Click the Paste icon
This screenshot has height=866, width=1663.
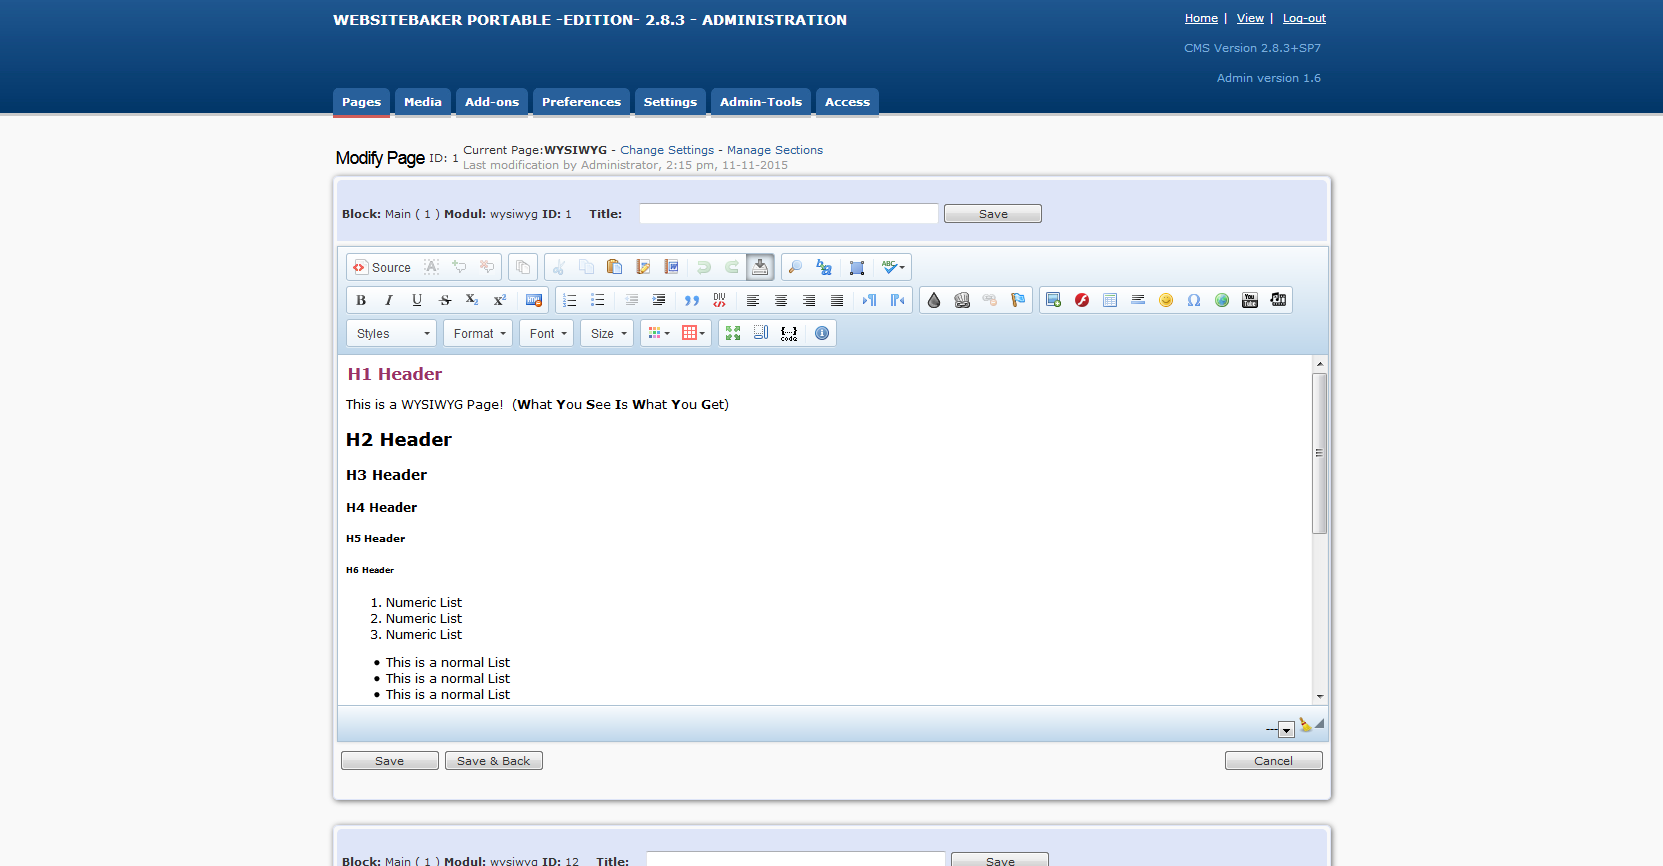pos(615,267)
